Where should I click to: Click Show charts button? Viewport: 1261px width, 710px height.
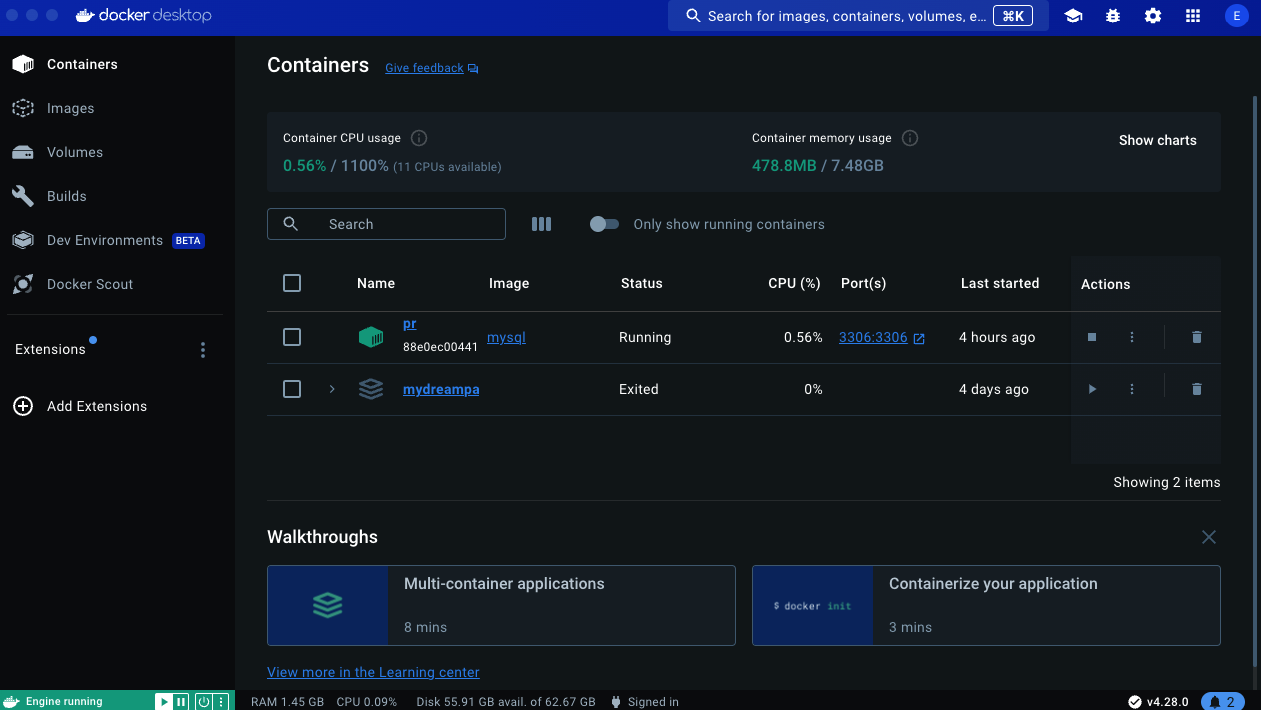click(x=1157, y=140)
